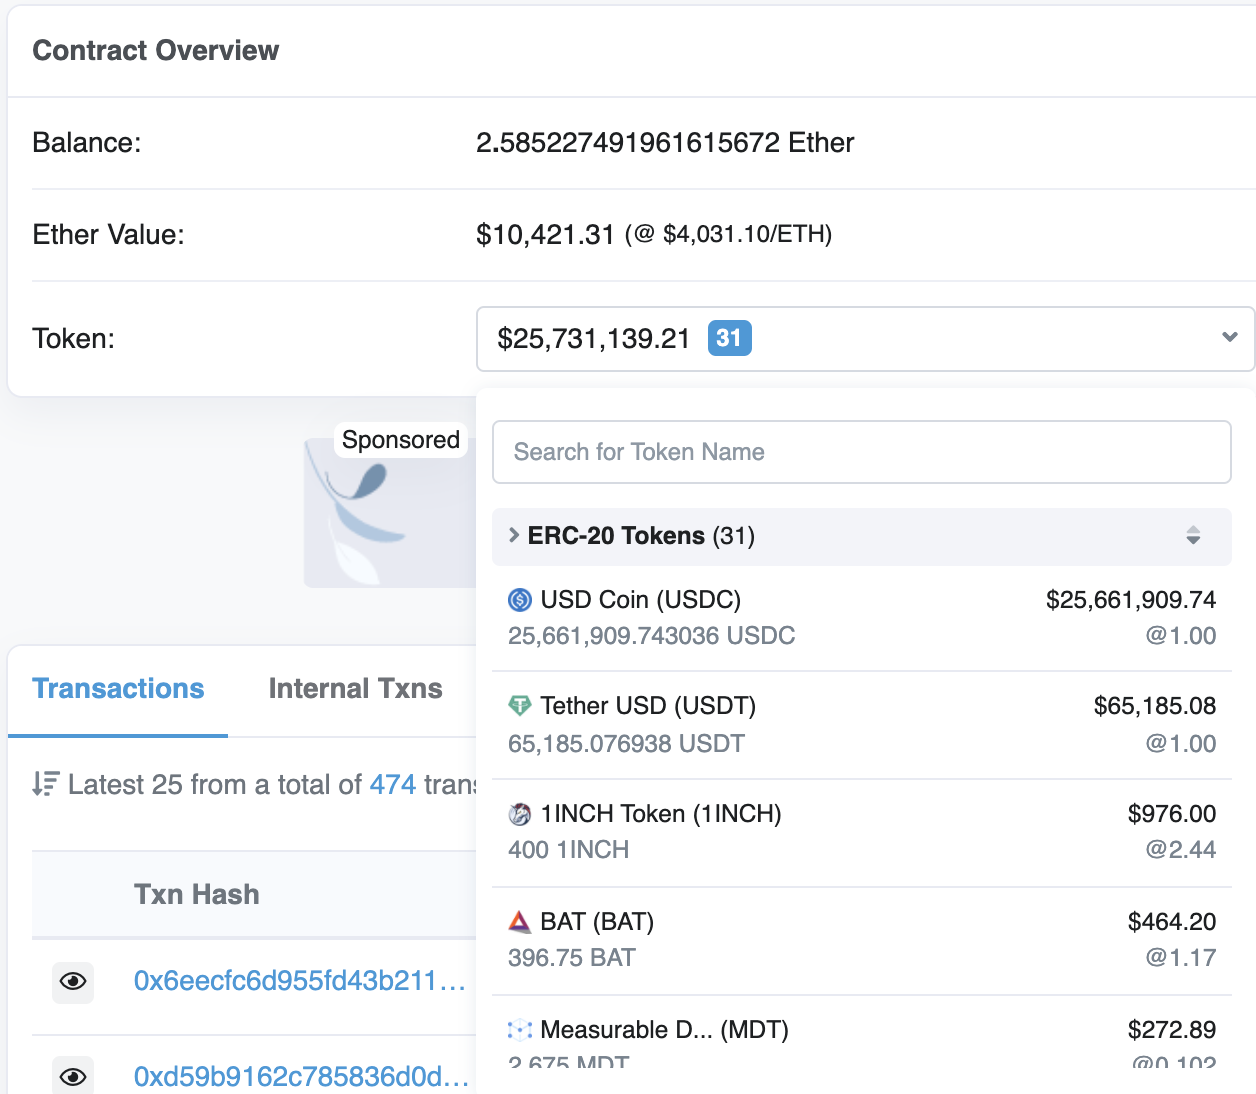Click the Sponsored label
The height and width of the screenshot is (1094, 1256).
(x=401, y=440)
